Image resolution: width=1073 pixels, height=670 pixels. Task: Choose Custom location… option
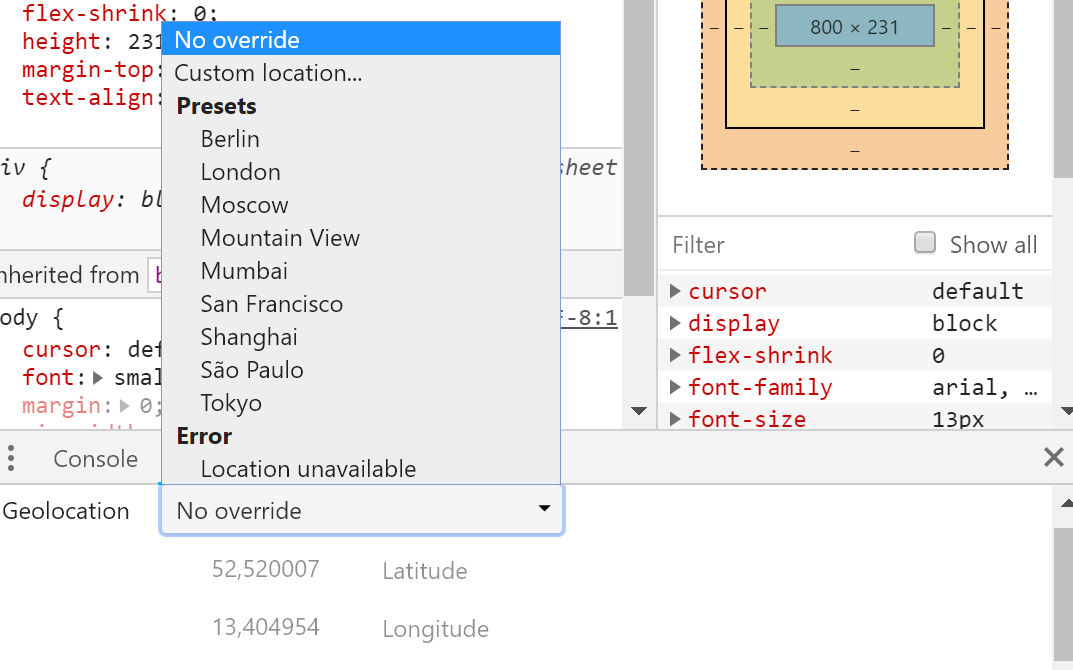268,73
